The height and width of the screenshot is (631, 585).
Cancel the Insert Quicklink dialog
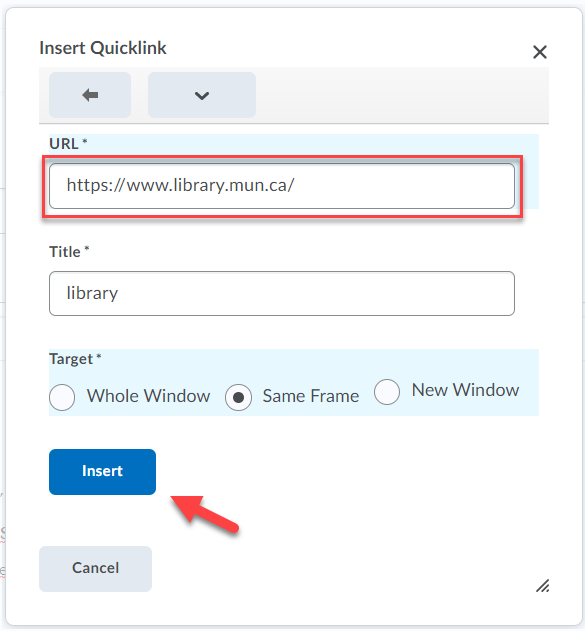95,569
